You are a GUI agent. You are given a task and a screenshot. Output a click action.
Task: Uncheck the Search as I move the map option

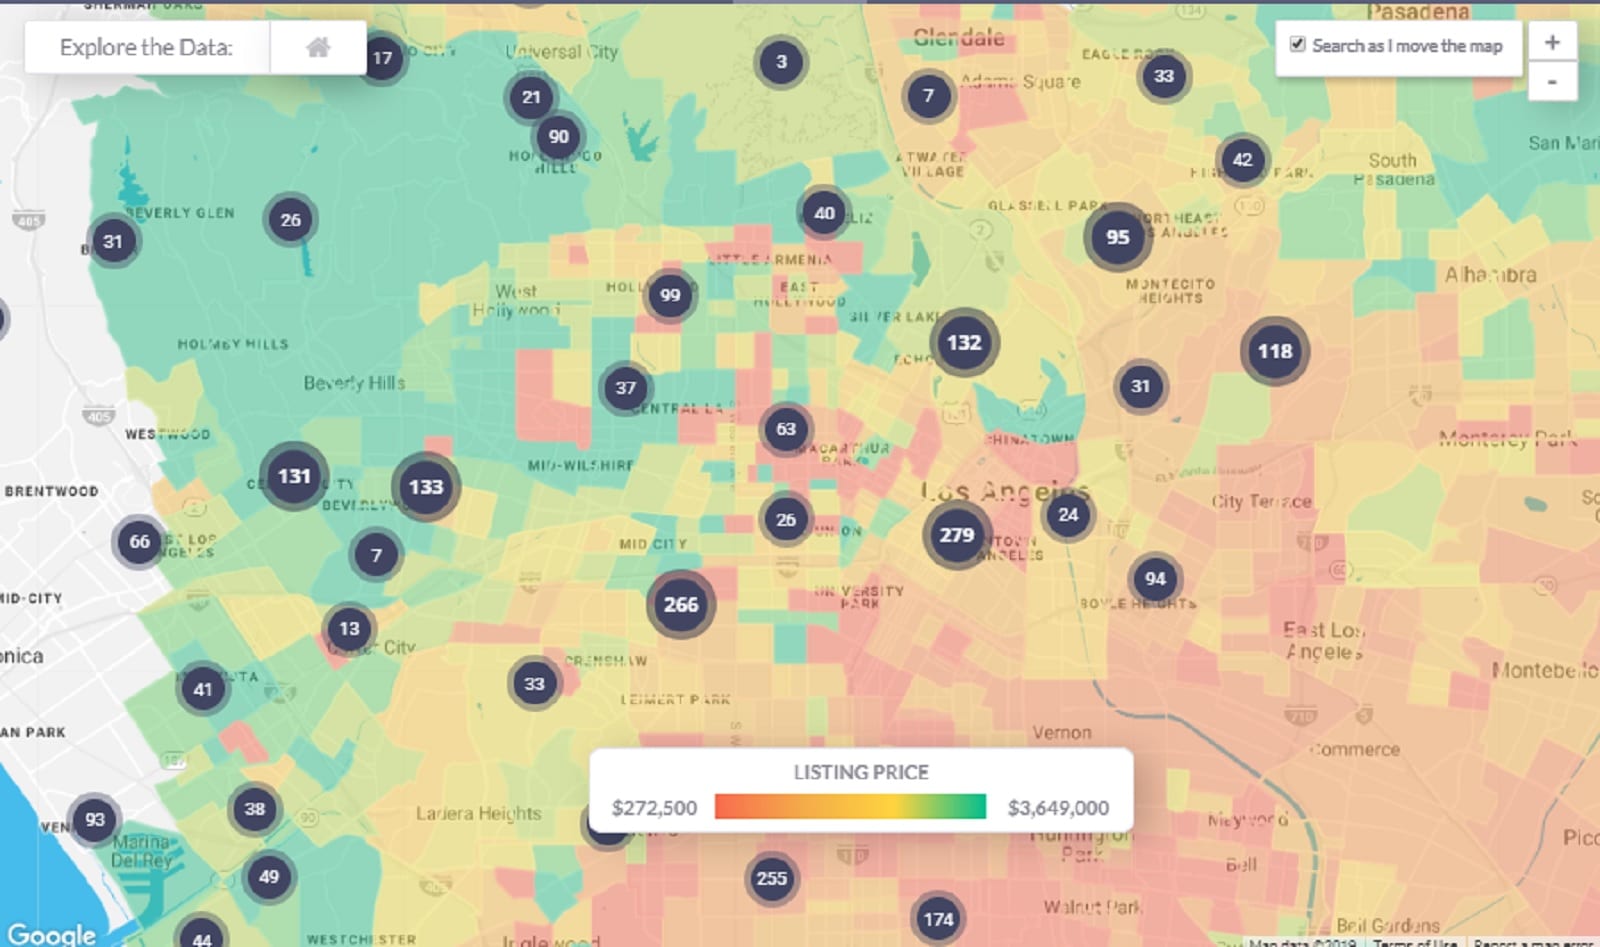[x=1296, y=45]
